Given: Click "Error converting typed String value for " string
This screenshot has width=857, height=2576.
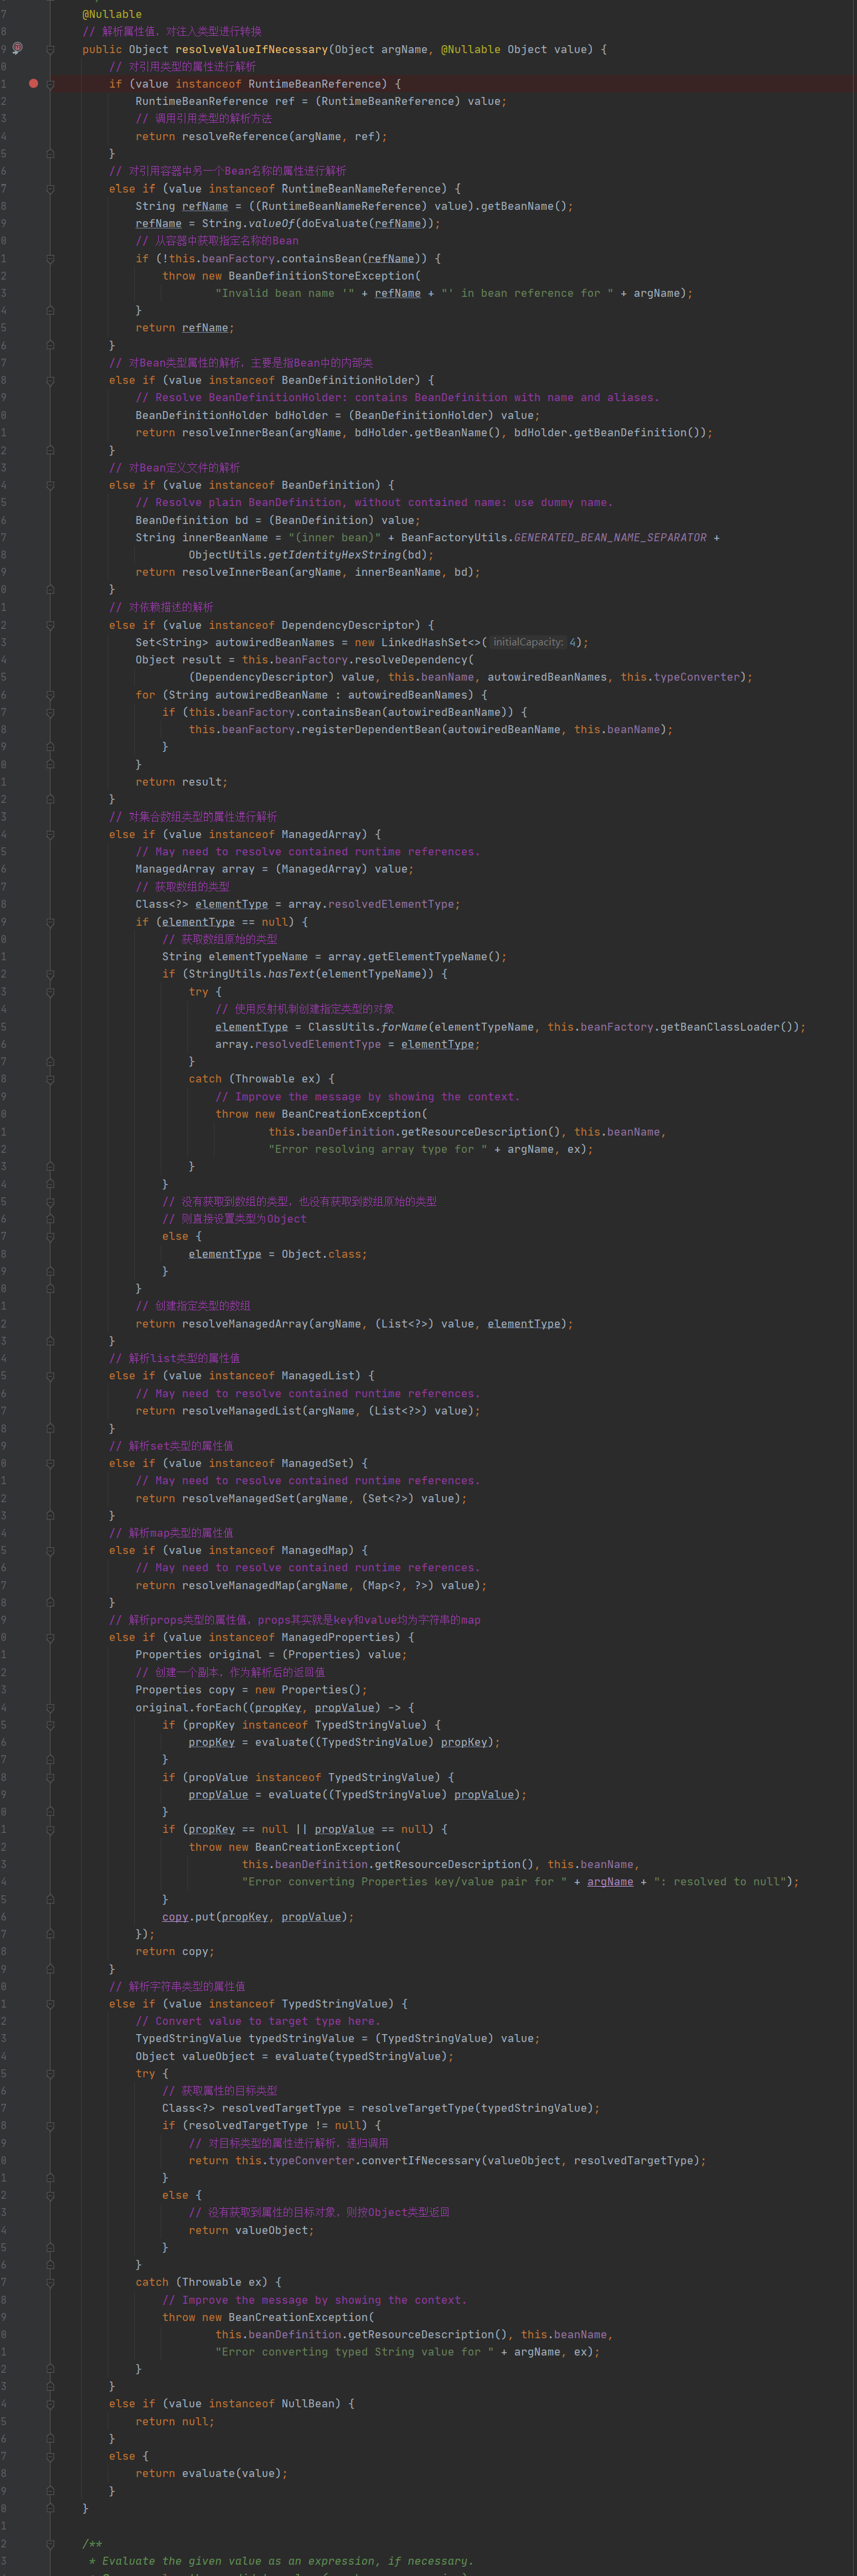Looking at the screenshot, I should click(354, 2352).
